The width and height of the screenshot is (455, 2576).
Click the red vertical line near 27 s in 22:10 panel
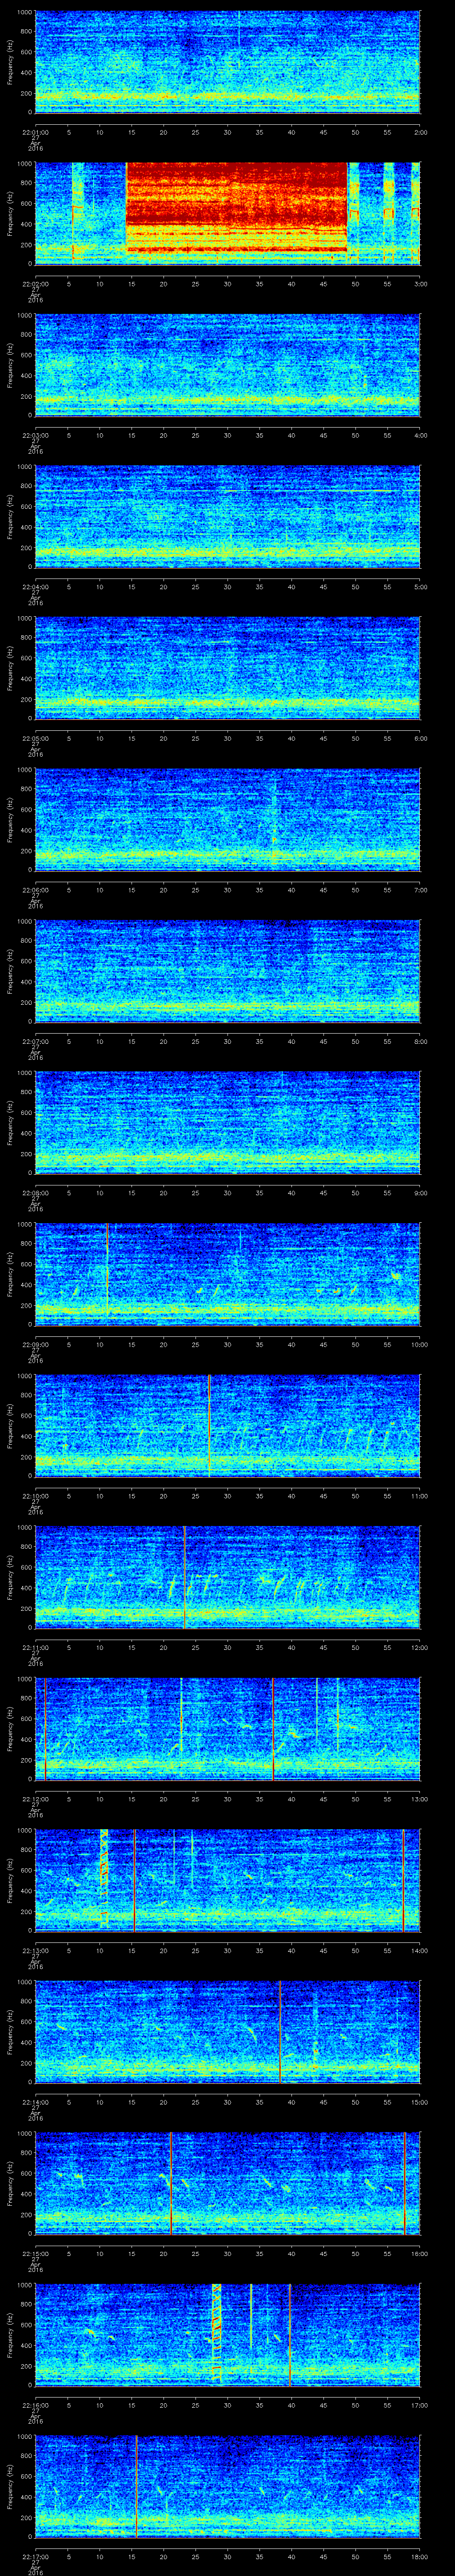point(209,1426)
